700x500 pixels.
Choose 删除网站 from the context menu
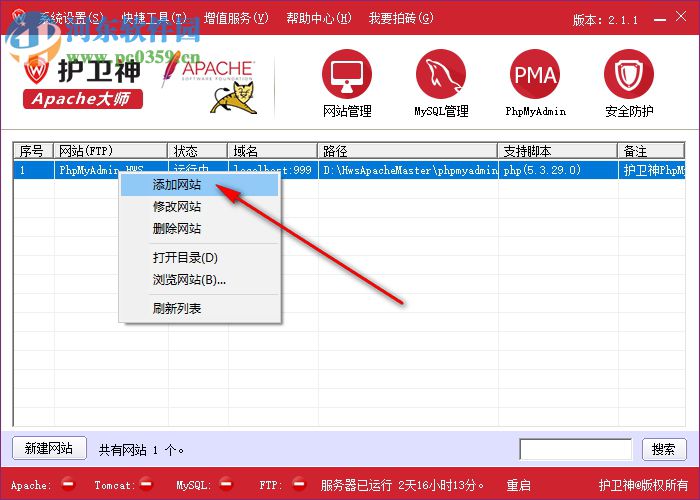(x=200, y=229)
